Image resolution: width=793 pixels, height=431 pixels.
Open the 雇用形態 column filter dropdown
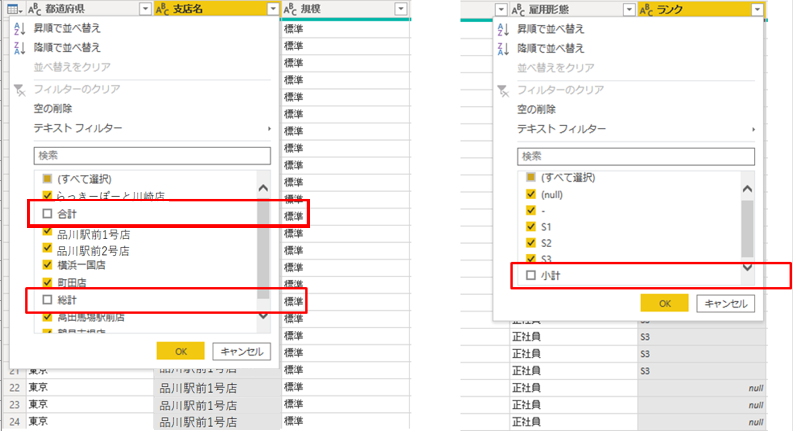627,9
